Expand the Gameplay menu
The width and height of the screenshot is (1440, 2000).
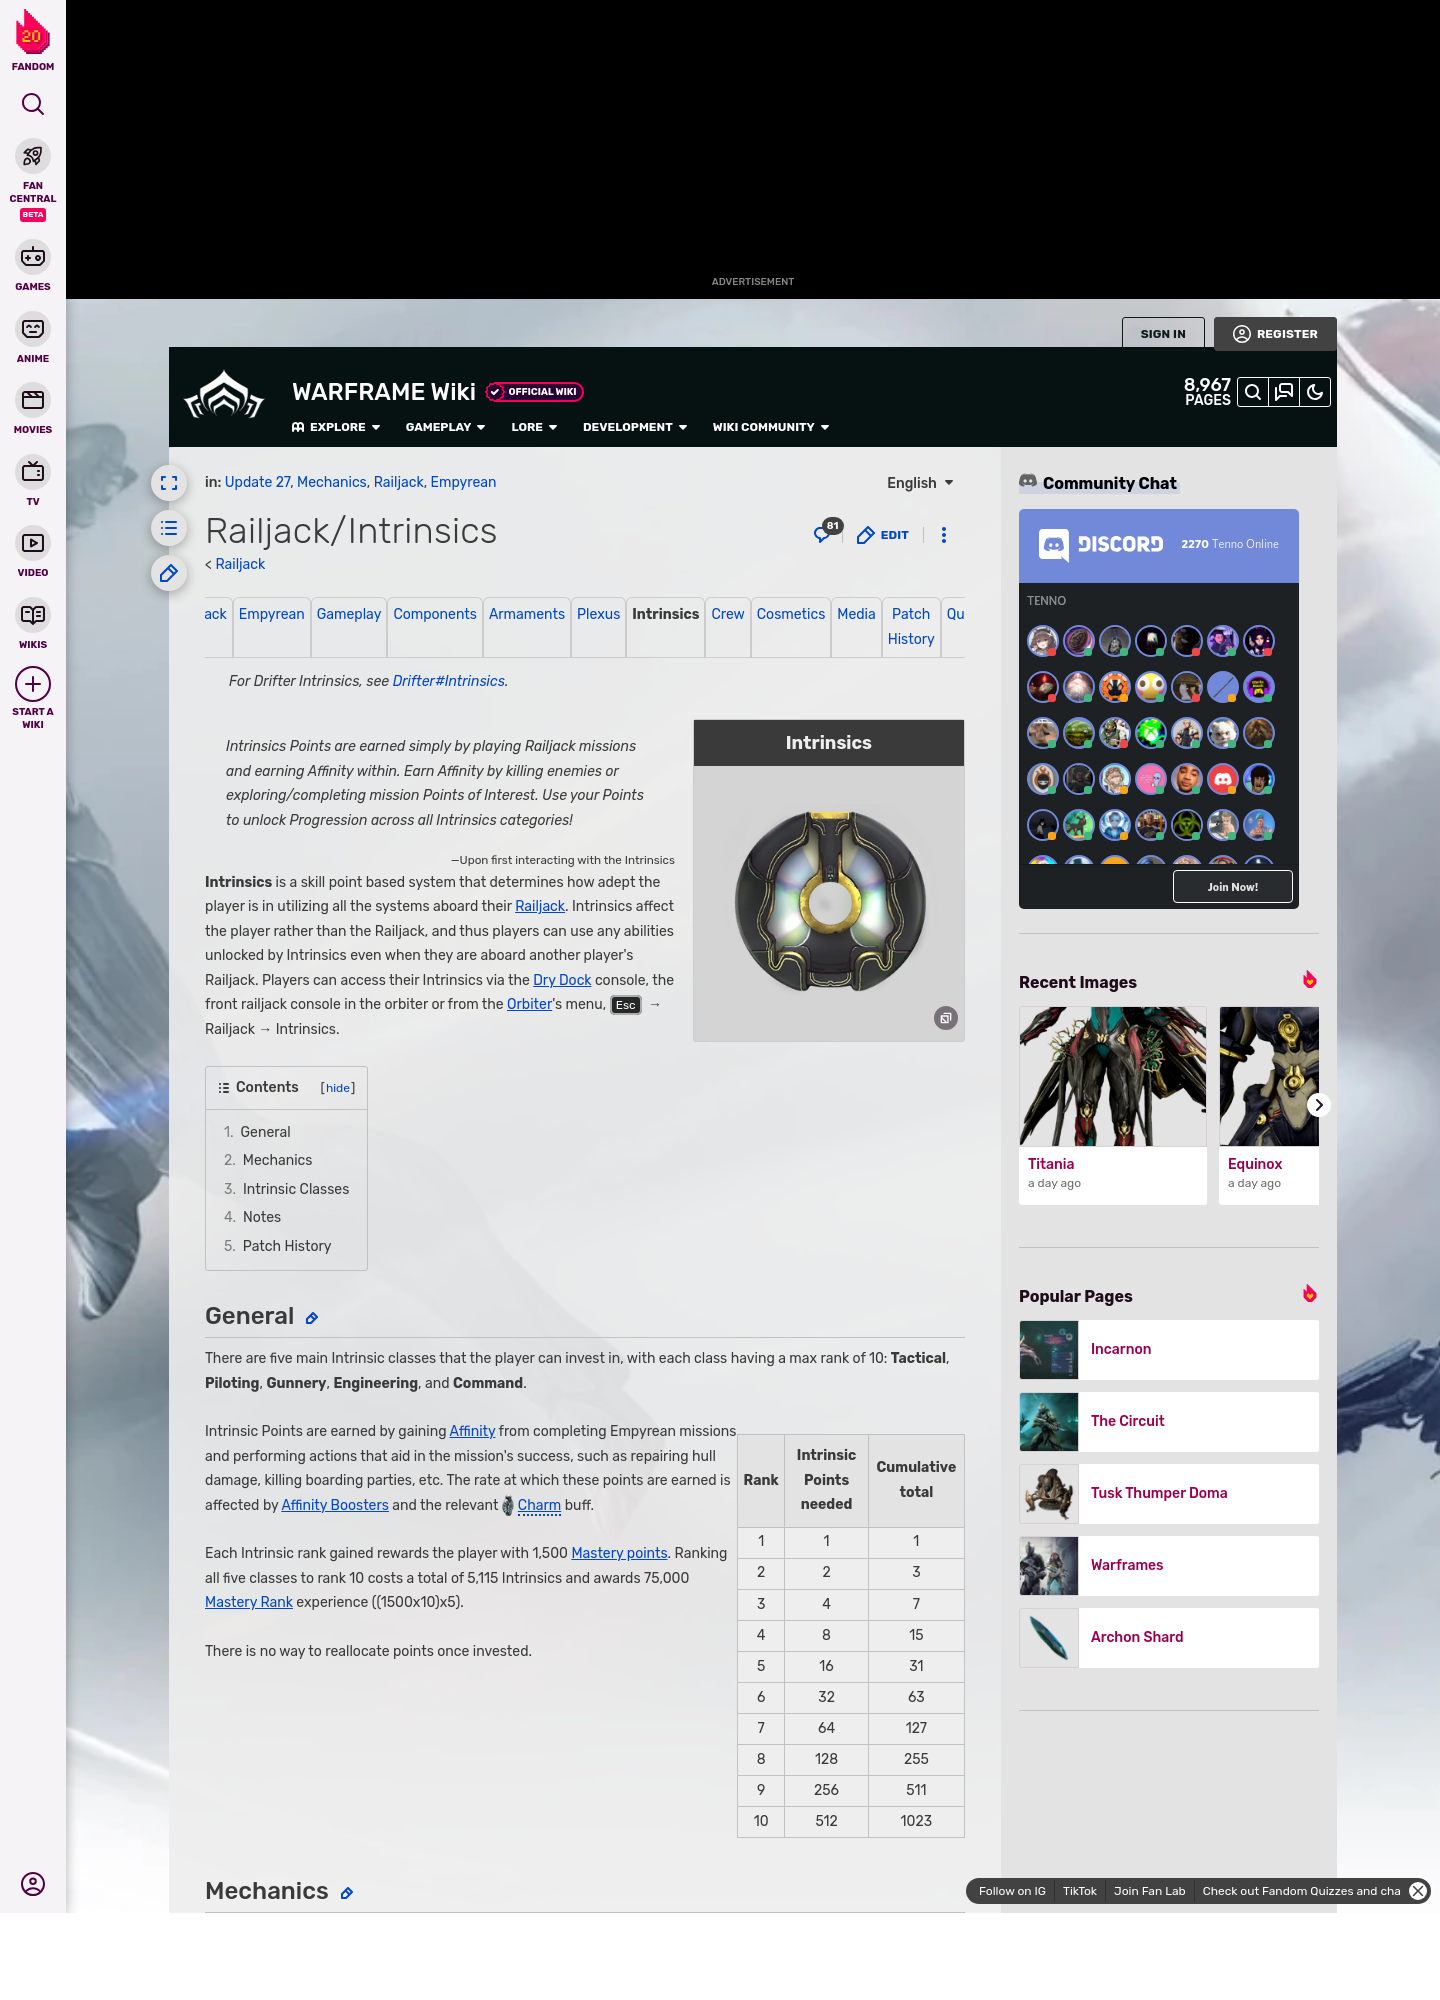tap(445, 427)
